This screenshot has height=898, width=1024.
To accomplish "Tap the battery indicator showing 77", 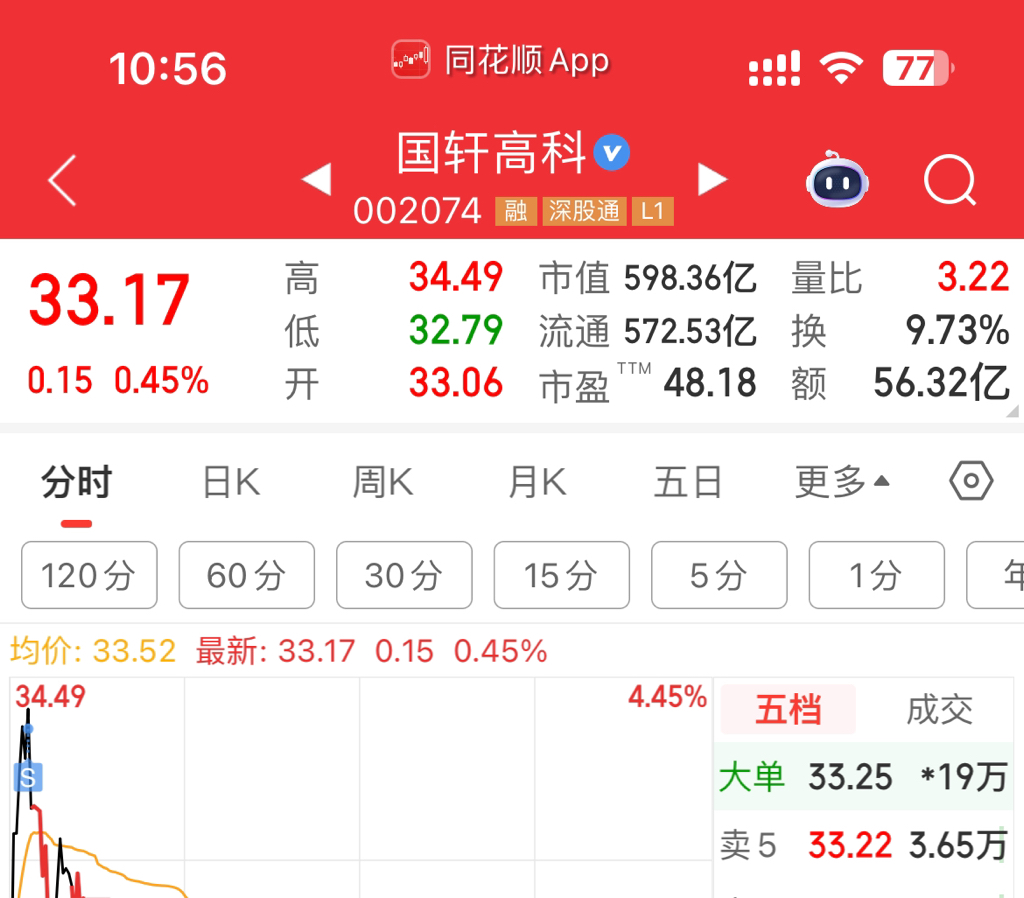I will pyautogui.click(x=918, y=68).
